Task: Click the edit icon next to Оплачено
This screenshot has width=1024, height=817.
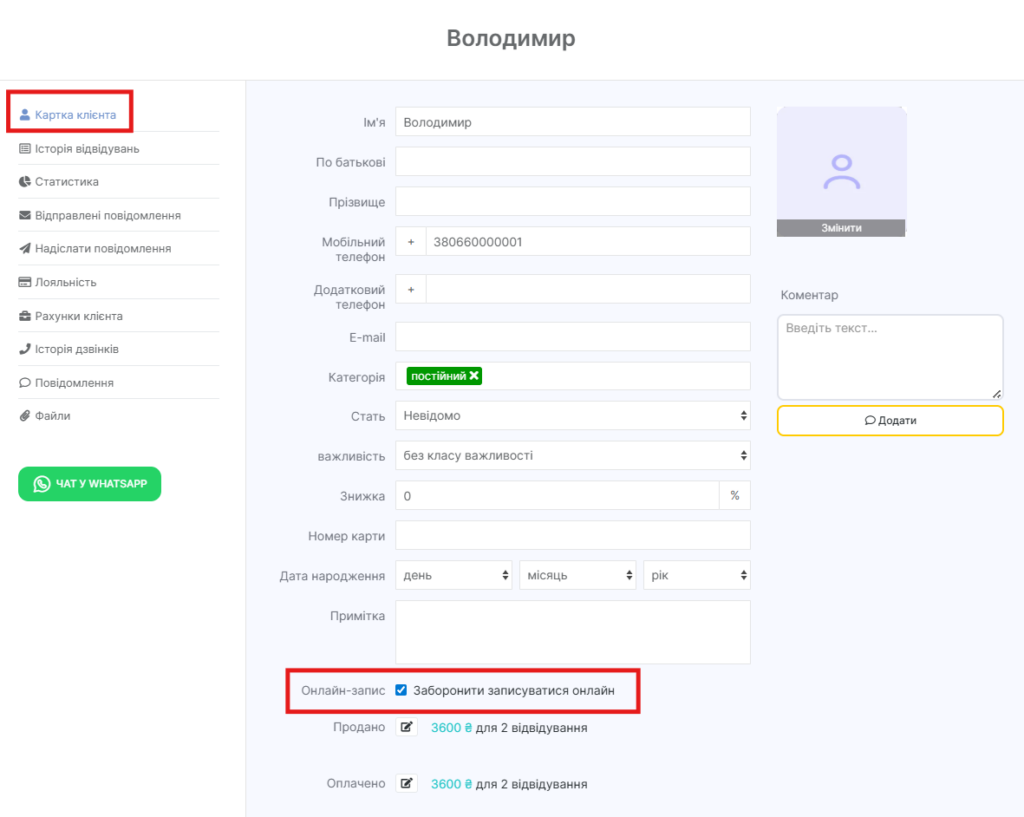Action: (x=407, y=783)
